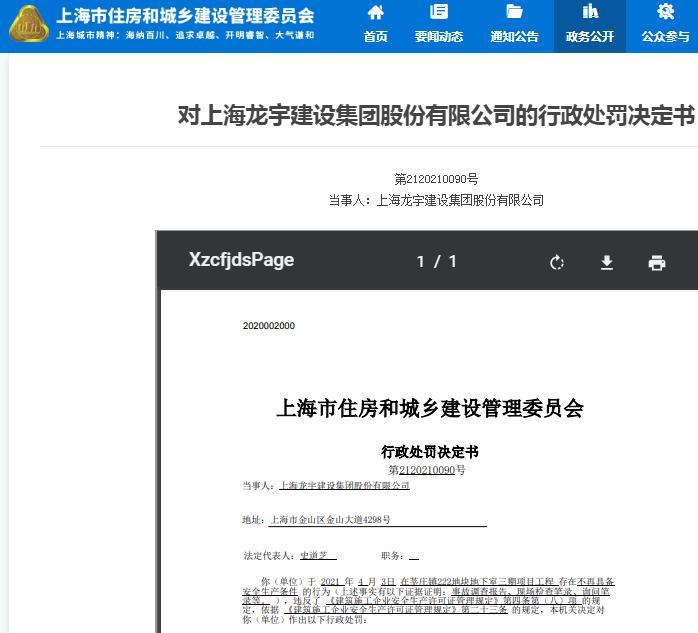Click the 通知公告 folder icon
This screenshot has width=698, height=633.
point(514,12)
